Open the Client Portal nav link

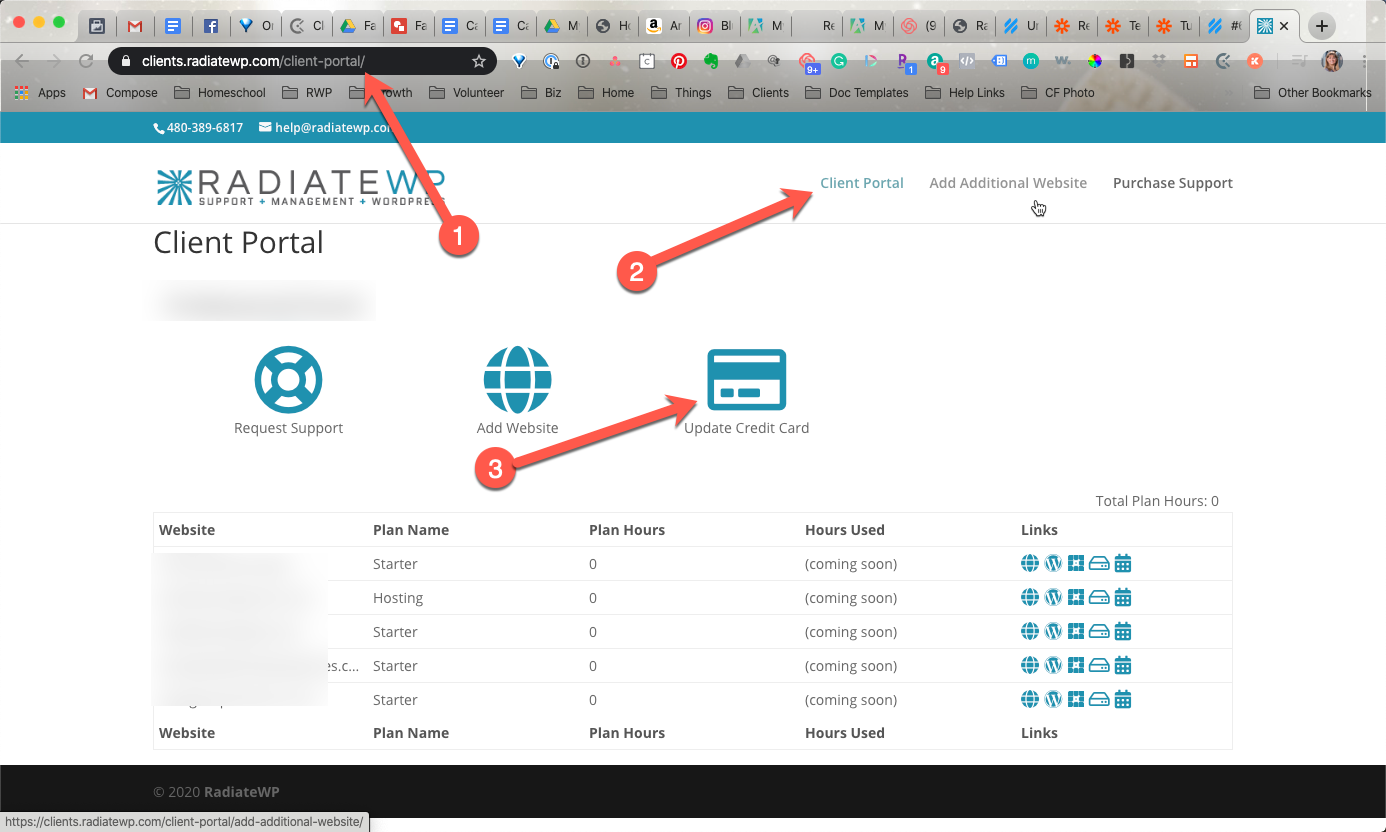pos(862,183)
